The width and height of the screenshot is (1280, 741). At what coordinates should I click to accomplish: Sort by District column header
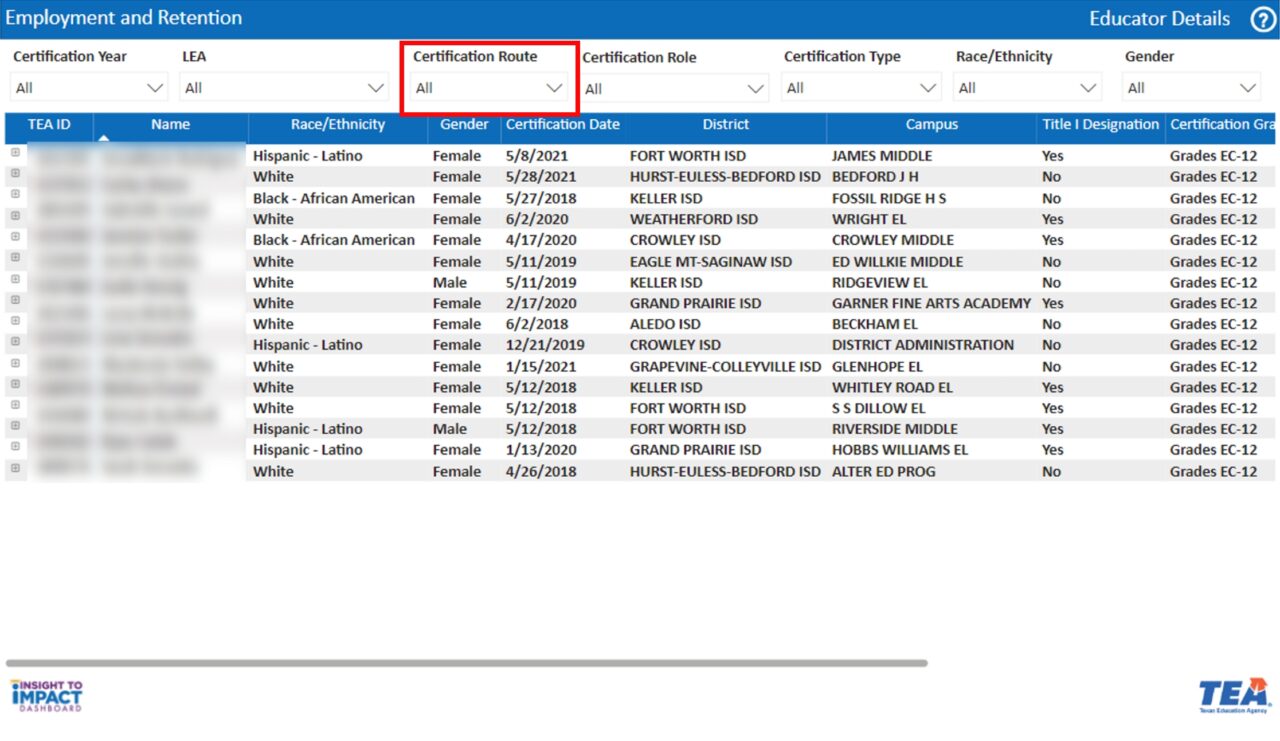(726, 125)
